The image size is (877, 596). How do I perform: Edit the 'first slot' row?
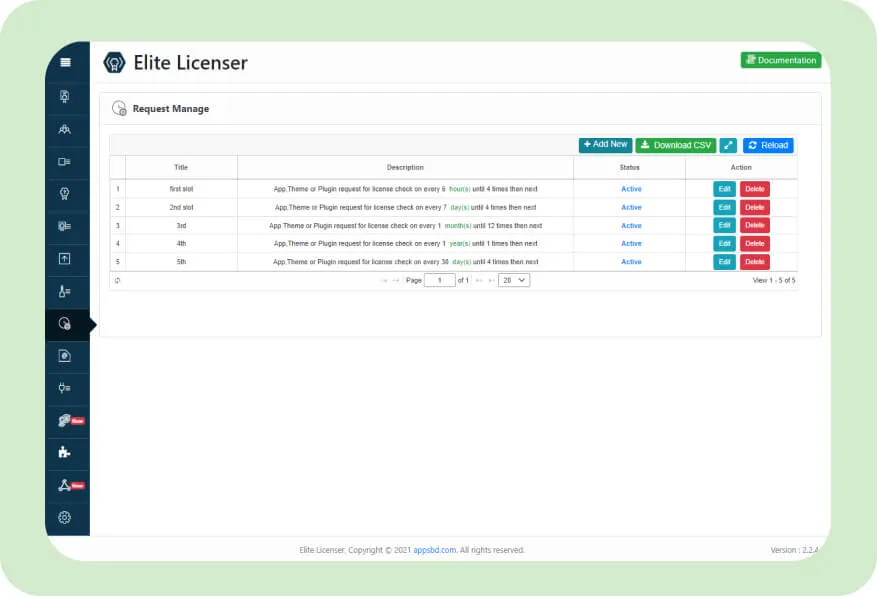click(724, 189)
